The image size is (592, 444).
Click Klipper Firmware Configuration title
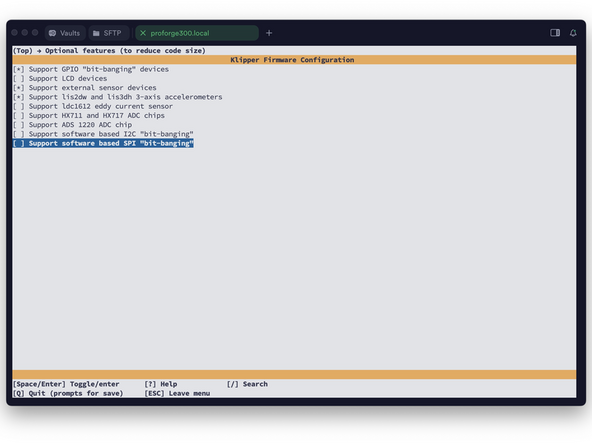pos(292,60)
